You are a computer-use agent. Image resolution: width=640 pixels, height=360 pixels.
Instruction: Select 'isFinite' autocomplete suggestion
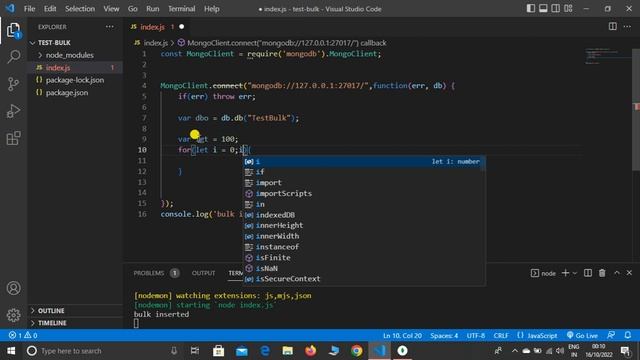coord(364,258)
